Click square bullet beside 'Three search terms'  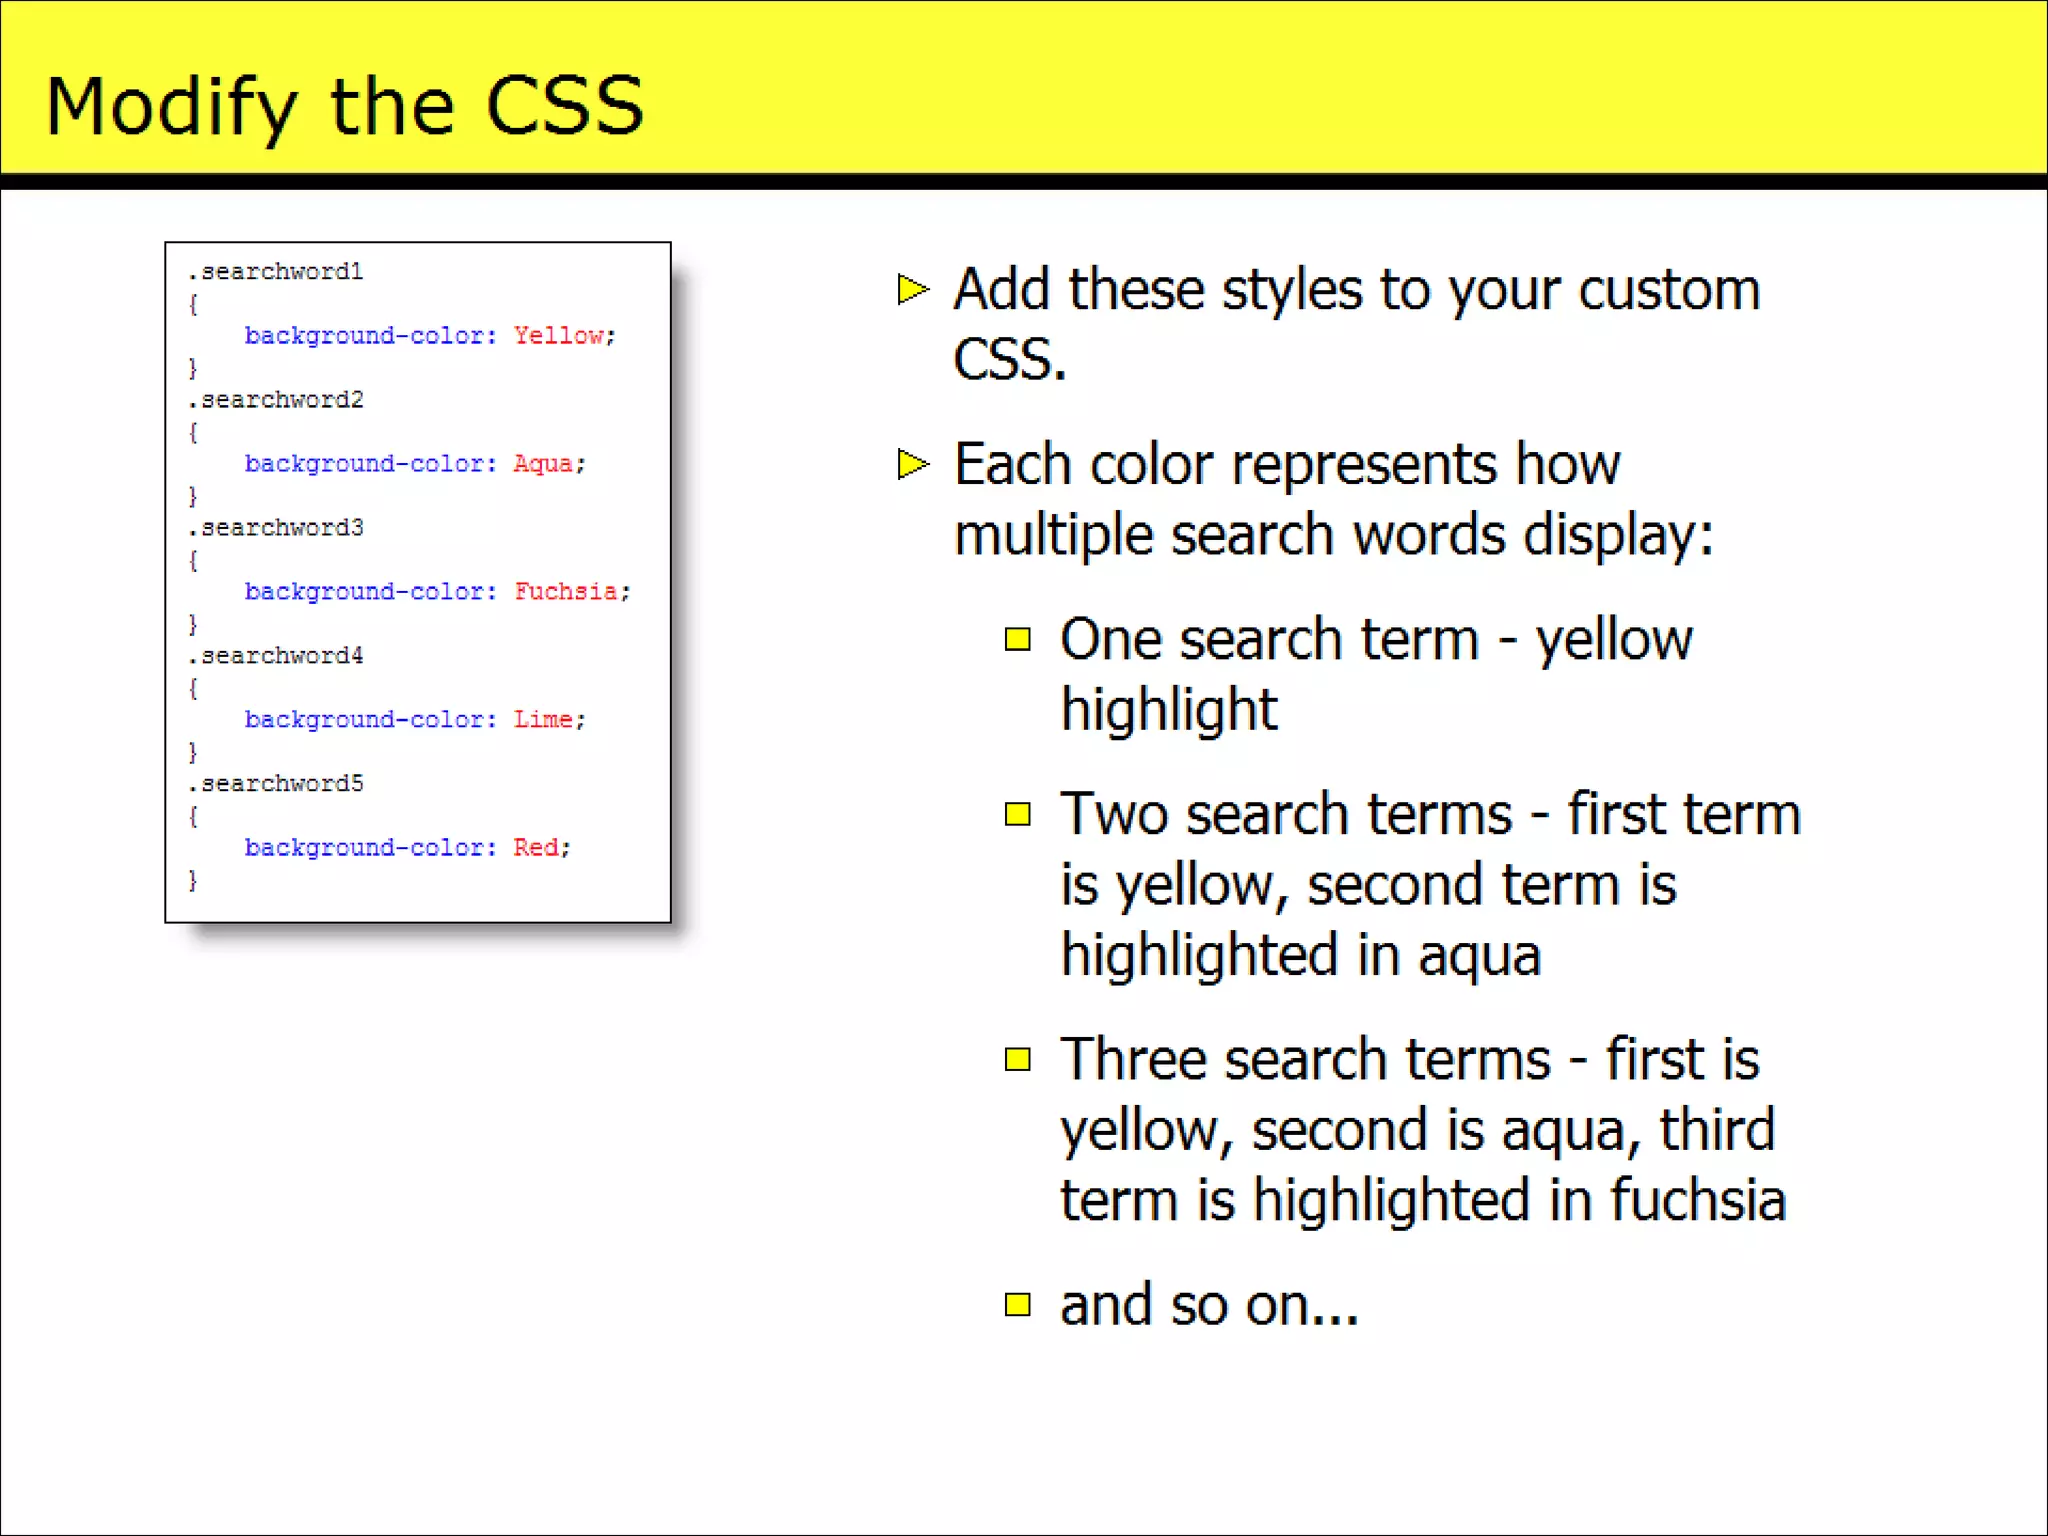click(1017, 1059)
